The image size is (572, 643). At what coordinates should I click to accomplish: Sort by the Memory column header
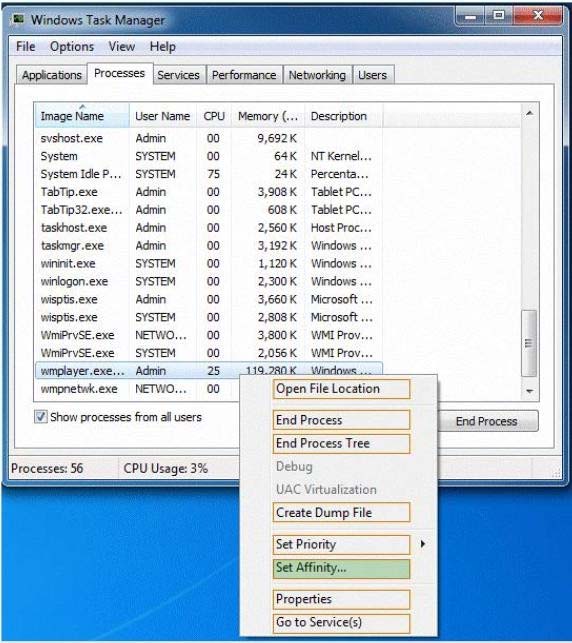pyautogui.click(x=268, y=116)
